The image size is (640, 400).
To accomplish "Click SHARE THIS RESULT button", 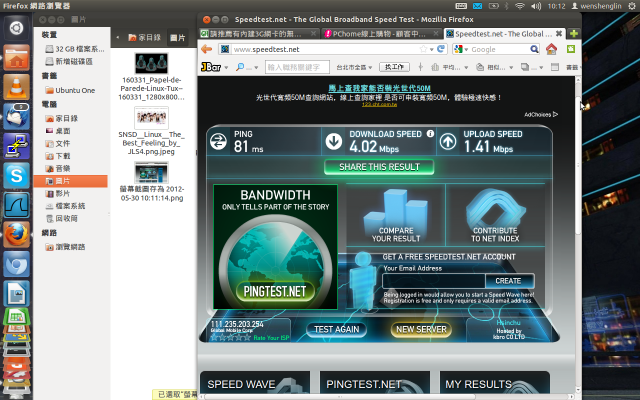I will point(379,167).
